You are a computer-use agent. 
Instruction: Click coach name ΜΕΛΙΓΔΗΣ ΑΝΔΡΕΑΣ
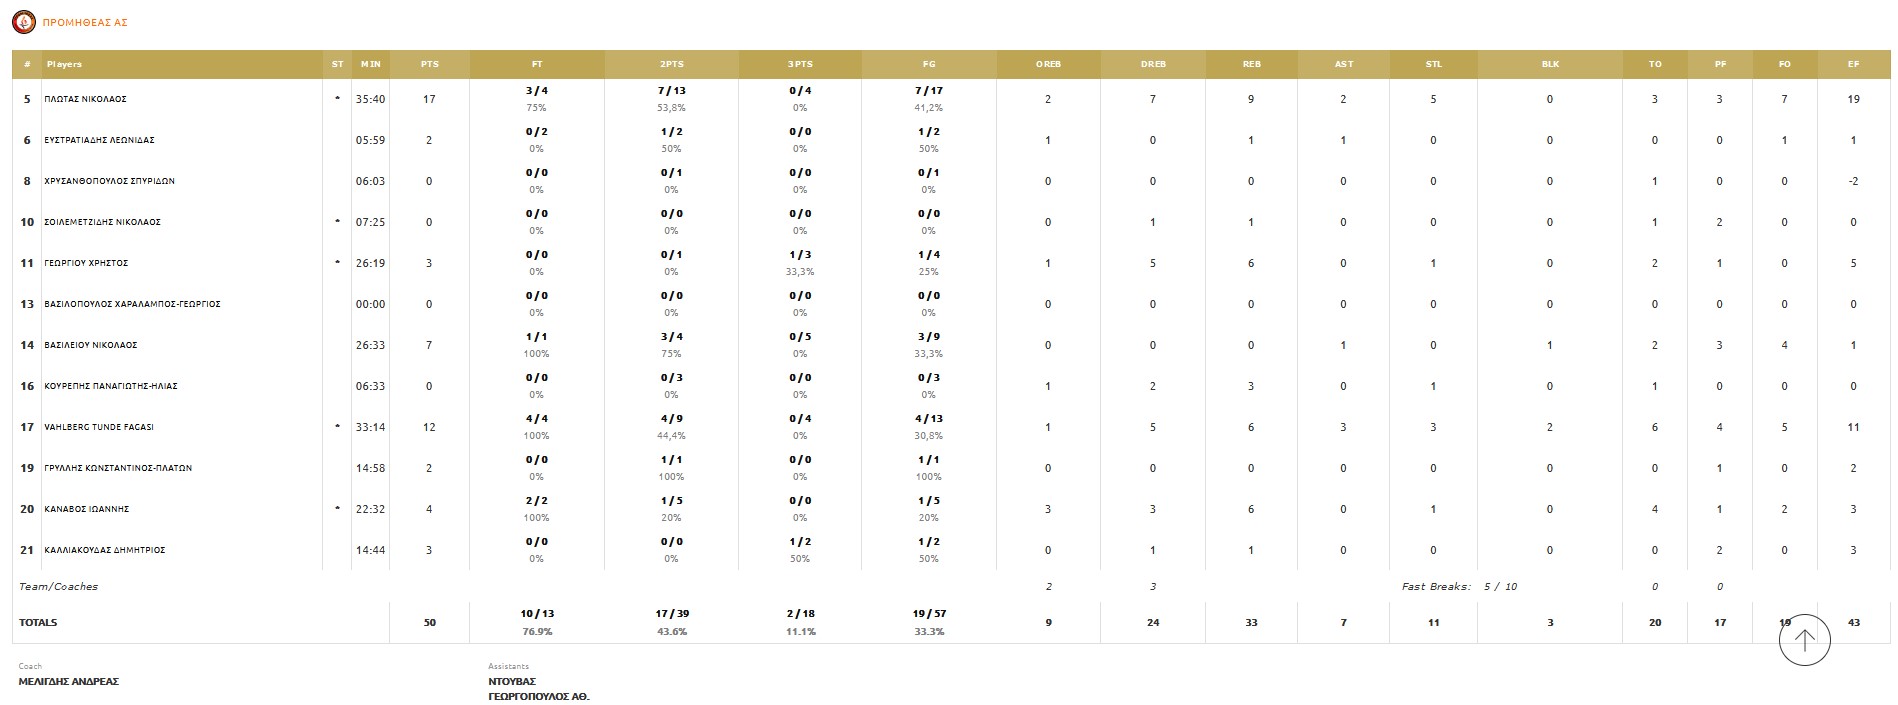[69, 682]
